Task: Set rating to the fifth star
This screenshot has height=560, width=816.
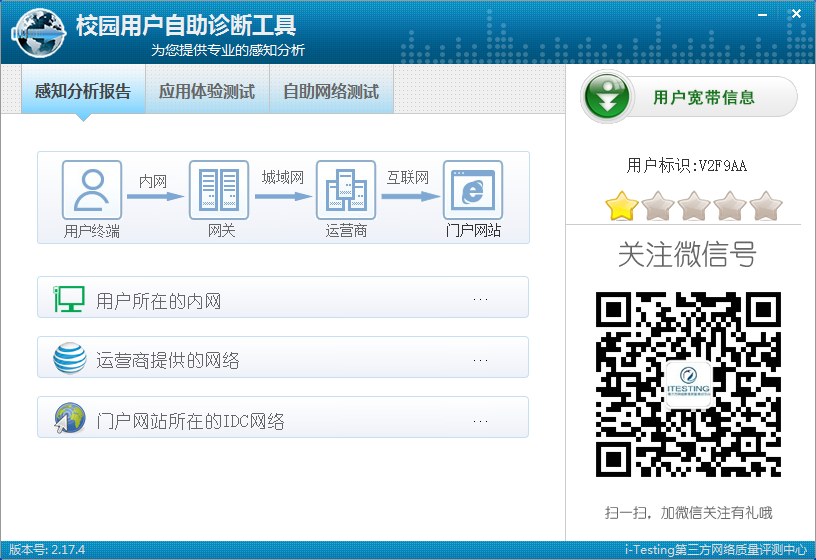Action: 766,206
